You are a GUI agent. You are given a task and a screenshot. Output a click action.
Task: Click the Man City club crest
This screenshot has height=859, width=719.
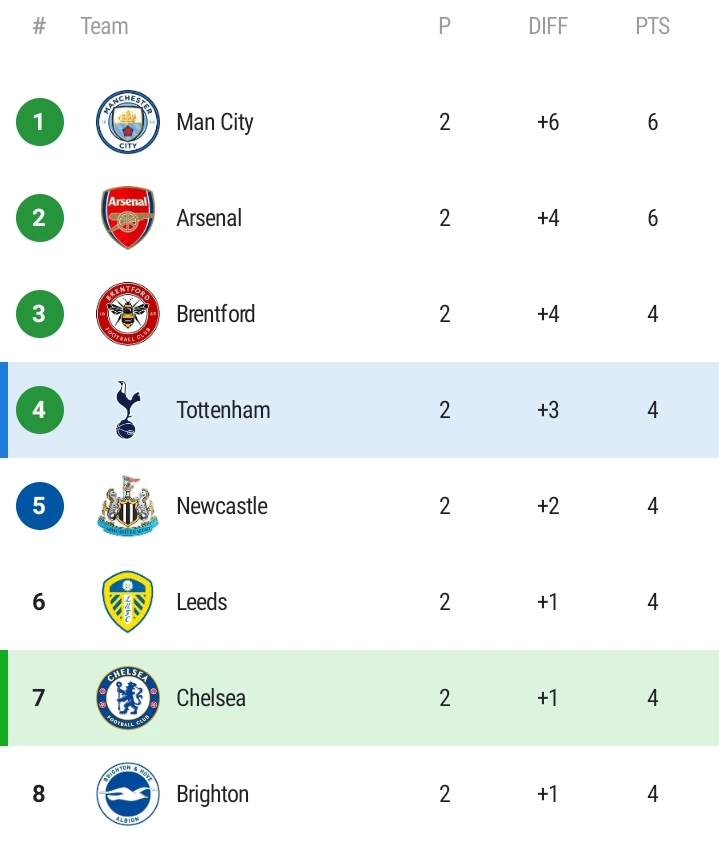127,122
